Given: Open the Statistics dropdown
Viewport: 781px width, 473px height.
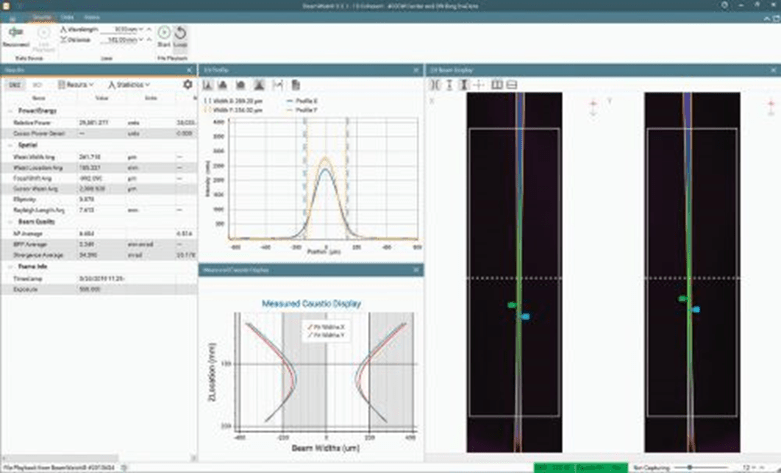Looking at the screenshot, I should click(x=126, y=85).
